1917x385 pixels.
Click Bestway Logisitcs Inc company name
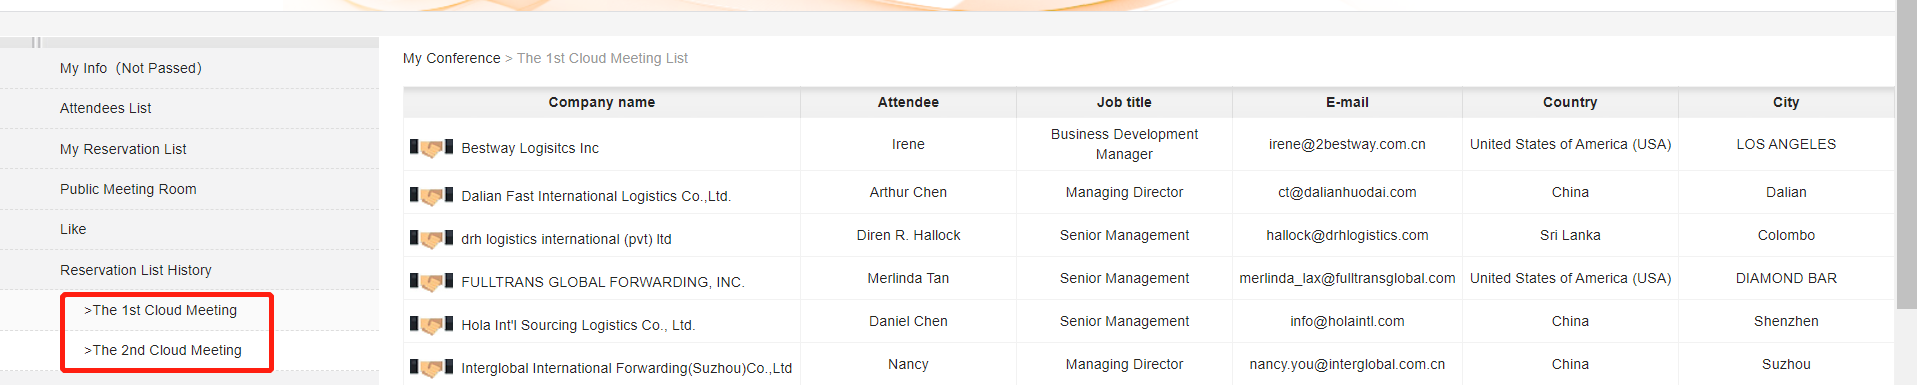click(x=530, y=148)
